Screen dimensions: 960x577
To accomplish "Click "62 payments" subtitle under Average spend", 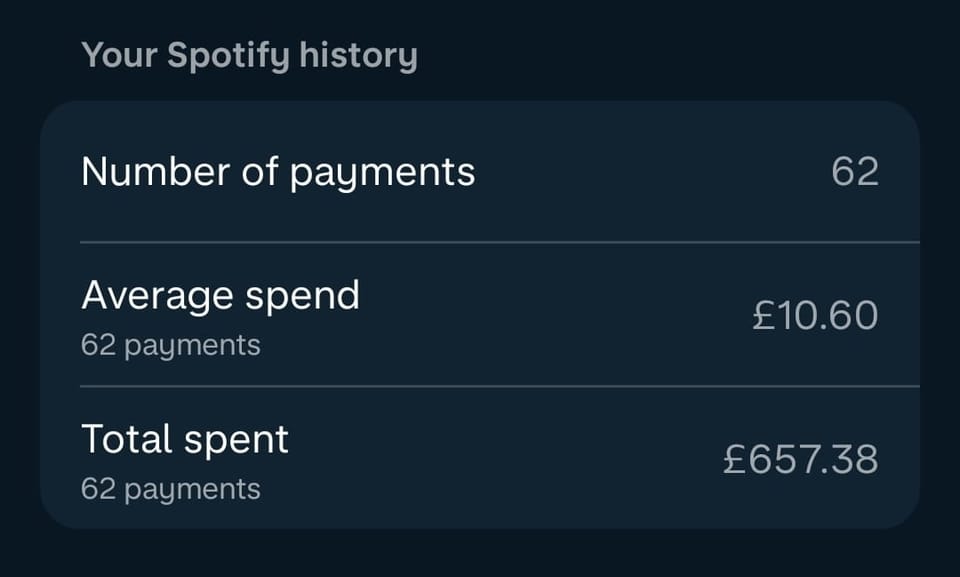I will [x=170, y=346].
